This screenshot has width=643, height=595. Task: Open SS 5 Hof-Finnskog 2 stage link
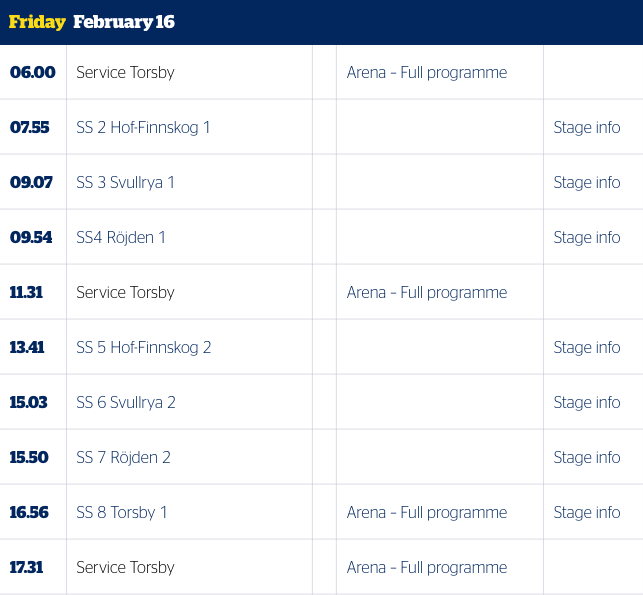[144, 348]
